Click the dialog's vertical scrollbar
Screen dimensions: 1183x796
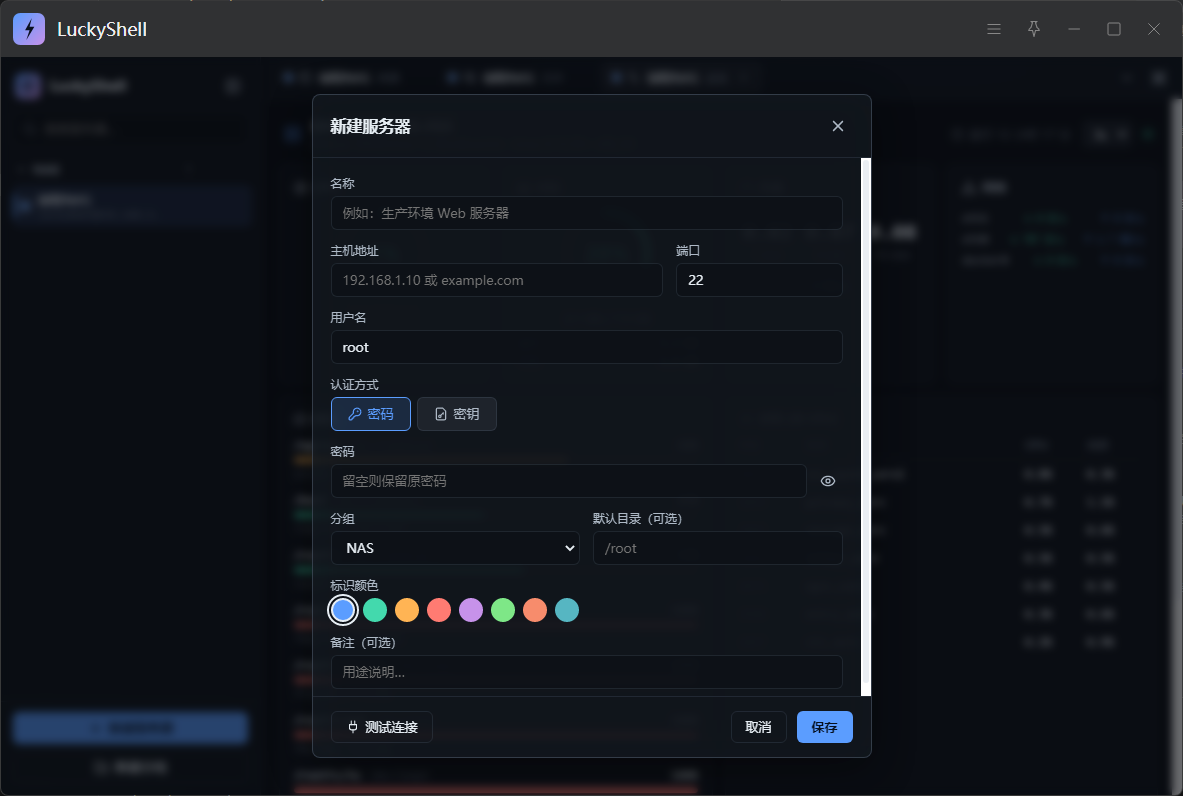(x=866, y=427)
